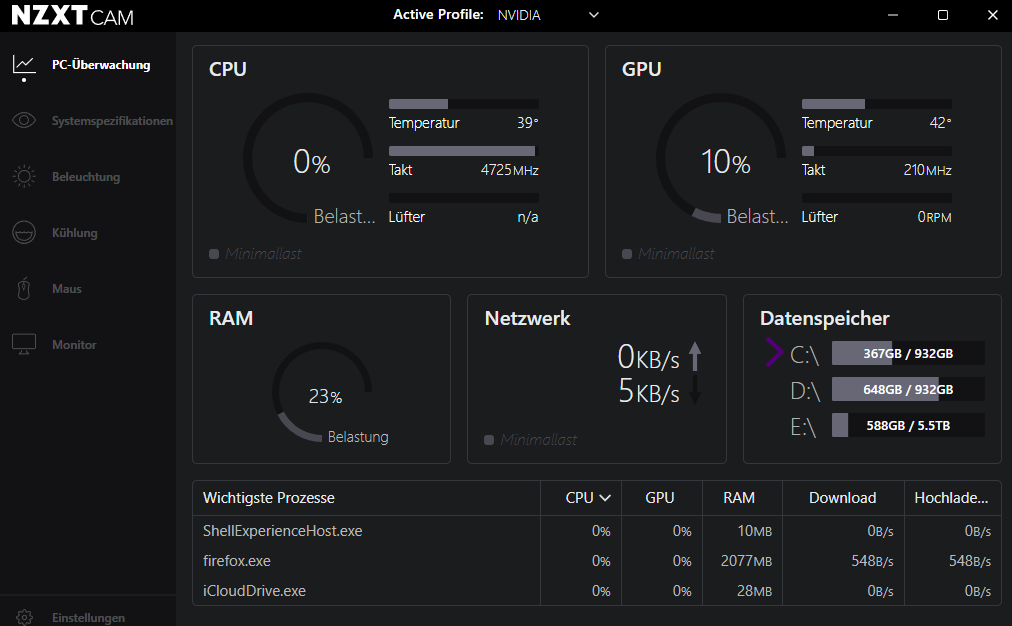Viewport: 1012px width, 626px height.
Task: Sort processes by RAM column
Action: [740, 498]
